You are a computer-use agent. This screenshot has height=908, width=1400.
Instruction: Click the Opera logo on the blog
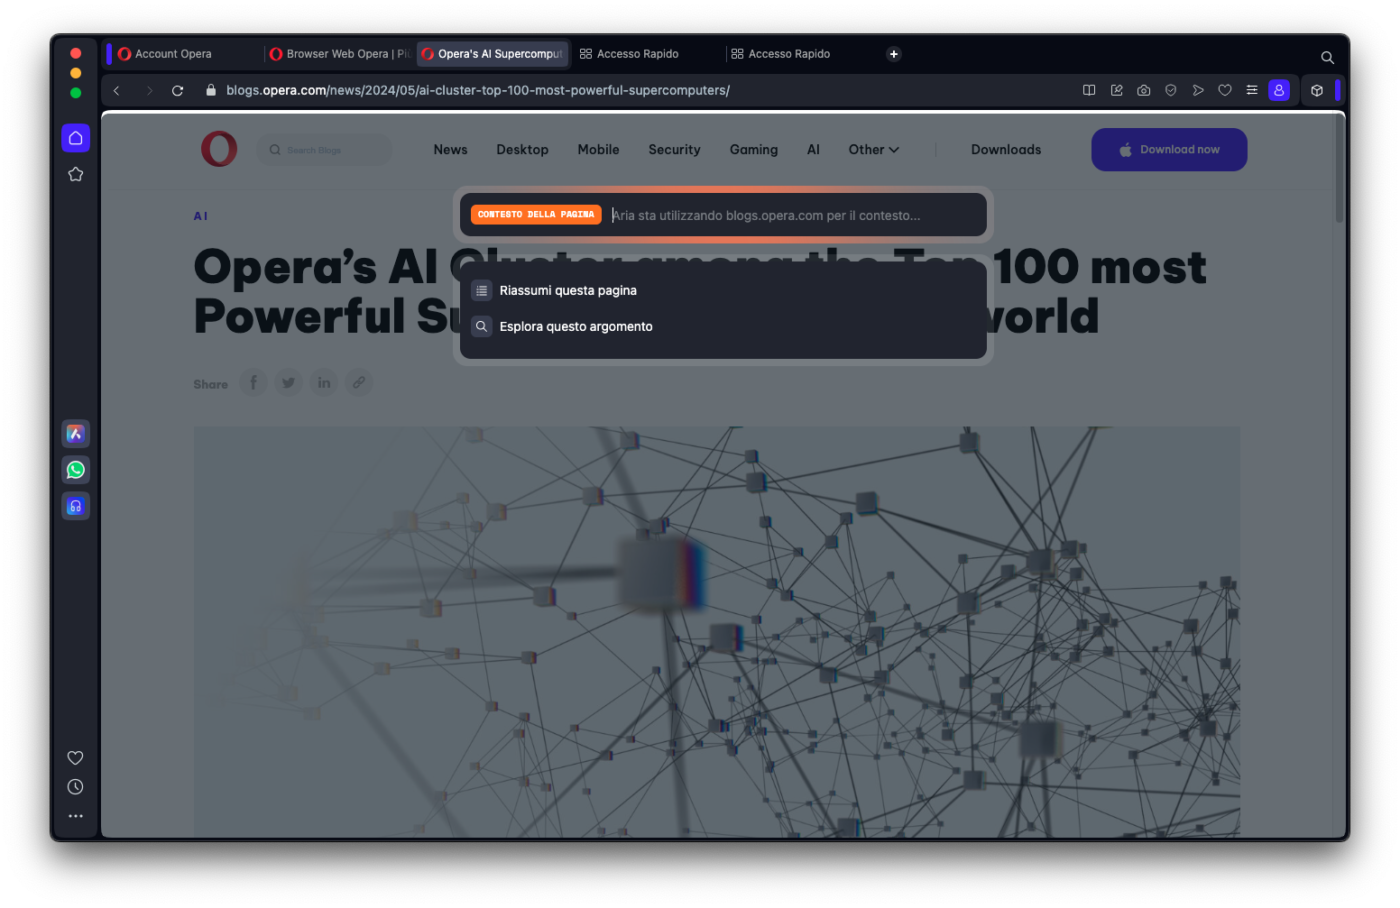pos(219,149)
